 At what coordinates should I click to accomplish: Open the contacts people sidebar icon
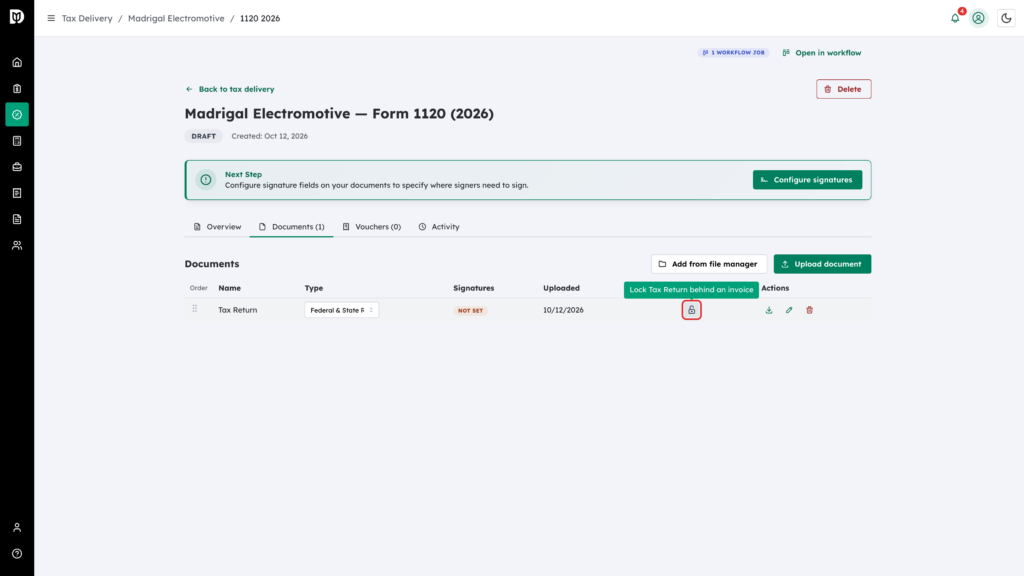[x=17, y=246]
